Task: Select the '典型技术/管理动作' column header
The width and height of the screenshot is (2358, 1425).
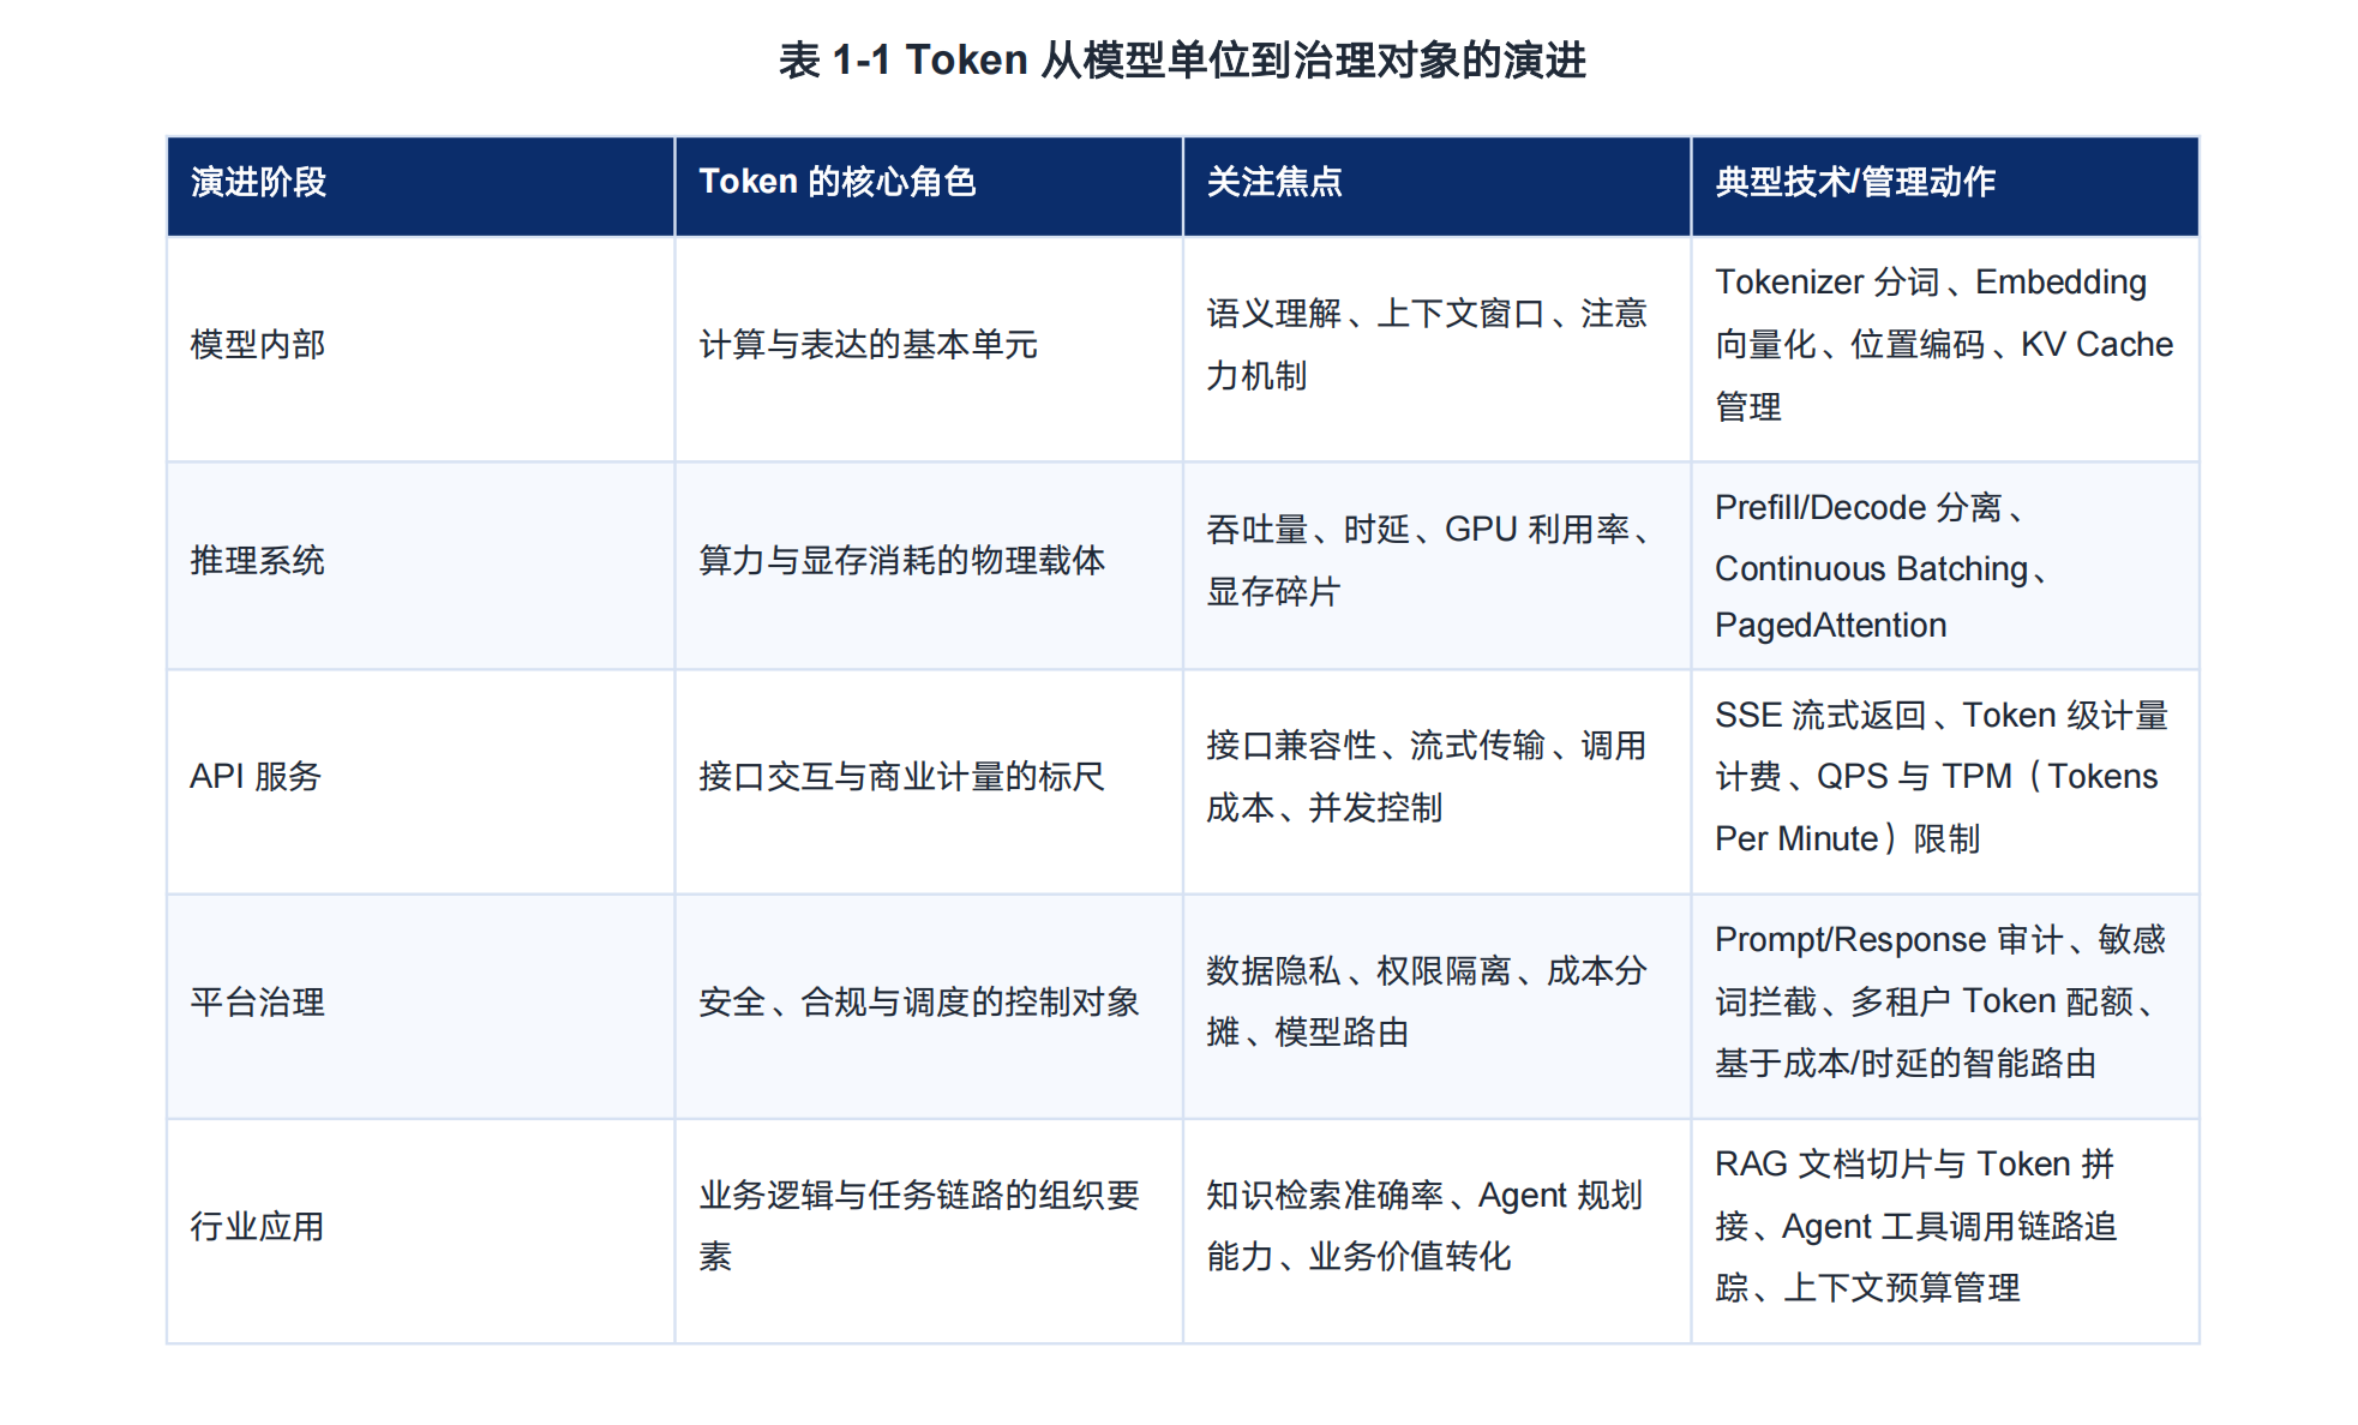Action: point(1945,186)
